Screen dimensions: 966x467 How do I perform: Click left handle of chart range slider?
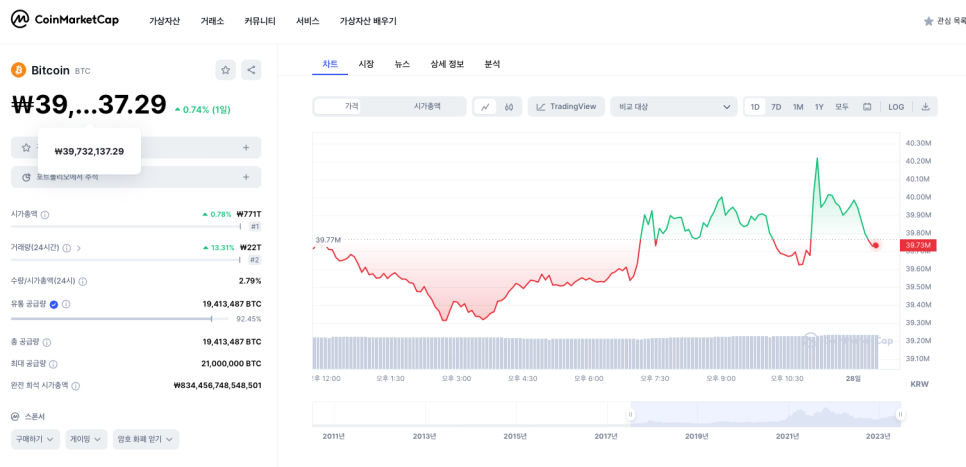click(x=631, y=415)
